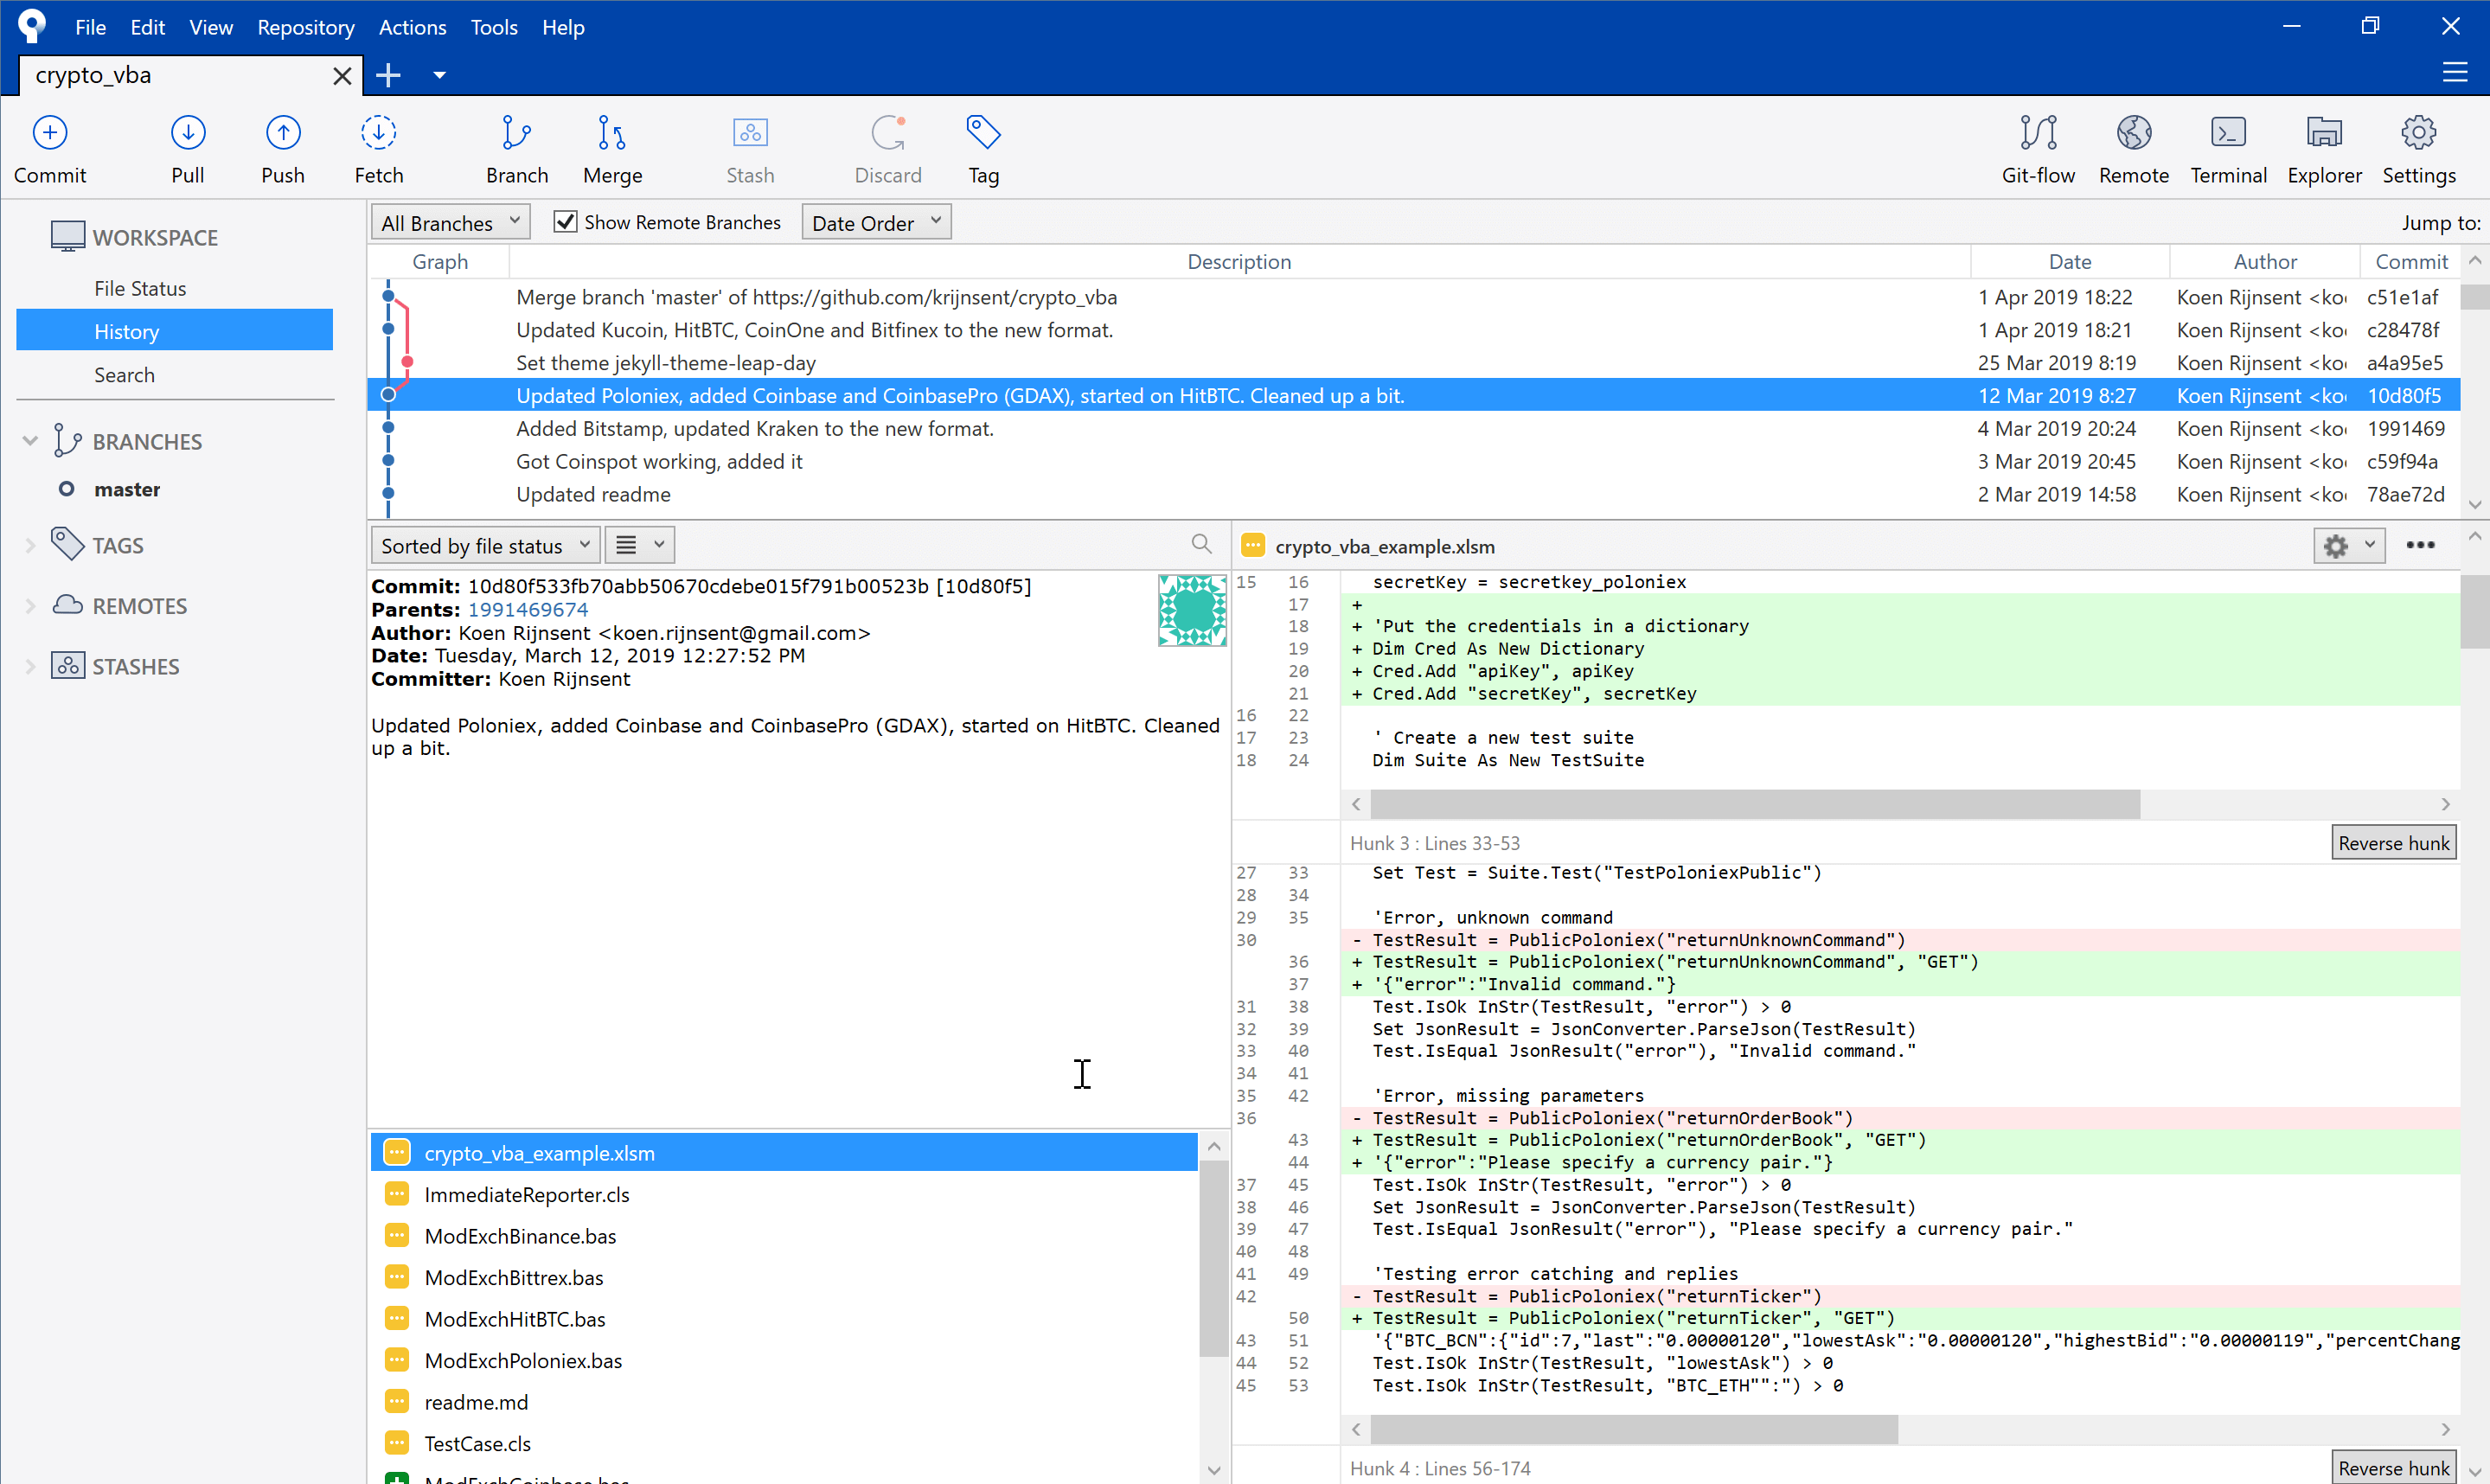
Task: Uncheck Show Remote Branches checkbox
Action: click(x=566, y=222)
